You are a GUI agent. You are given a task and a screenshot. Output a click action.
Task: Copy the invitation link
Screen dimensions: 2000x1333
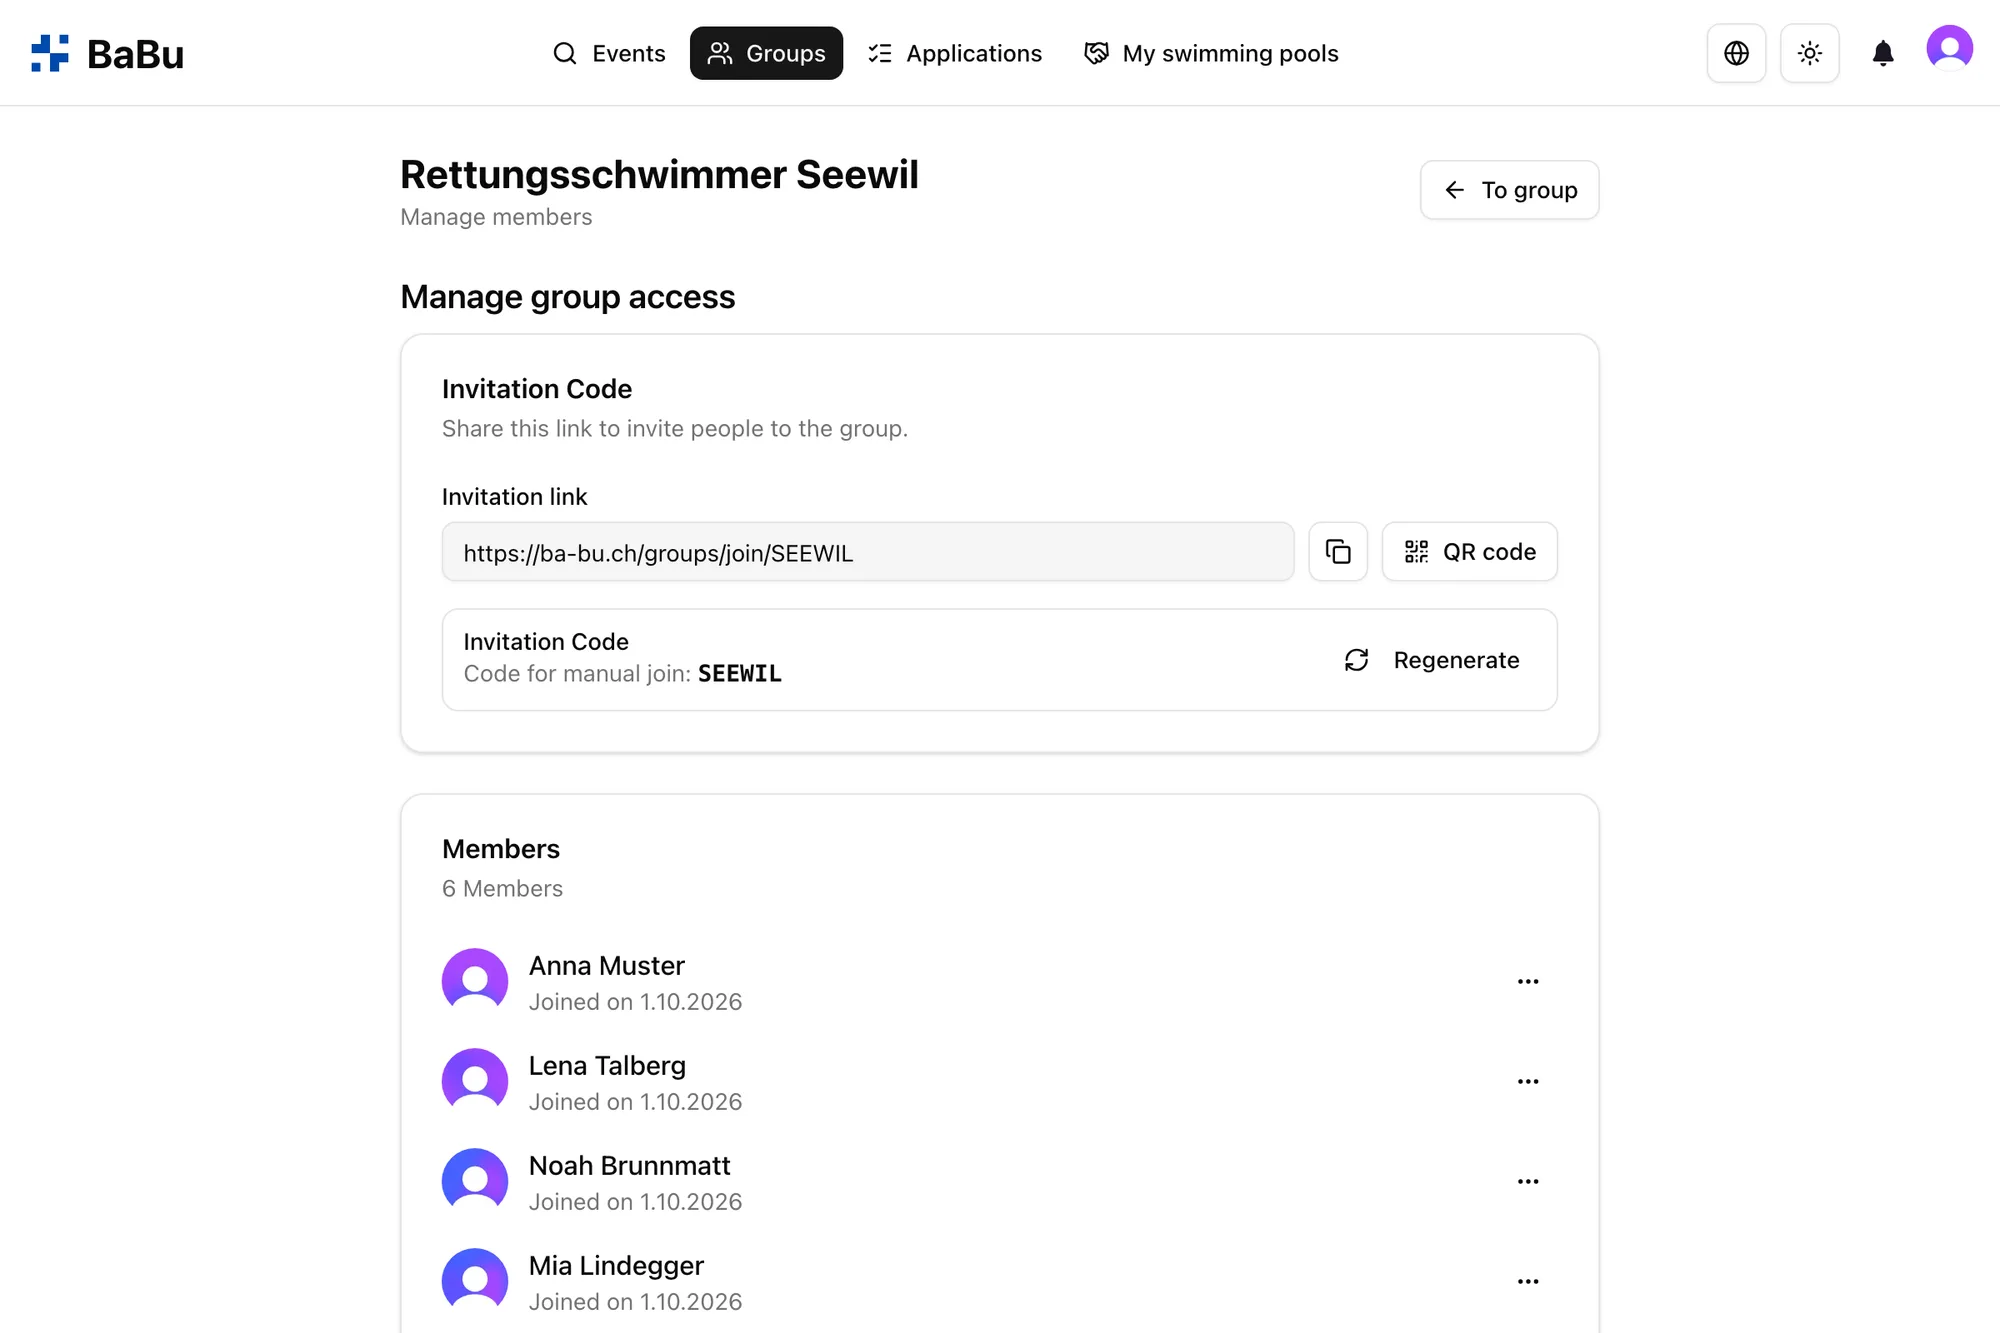pos(1338,551)
